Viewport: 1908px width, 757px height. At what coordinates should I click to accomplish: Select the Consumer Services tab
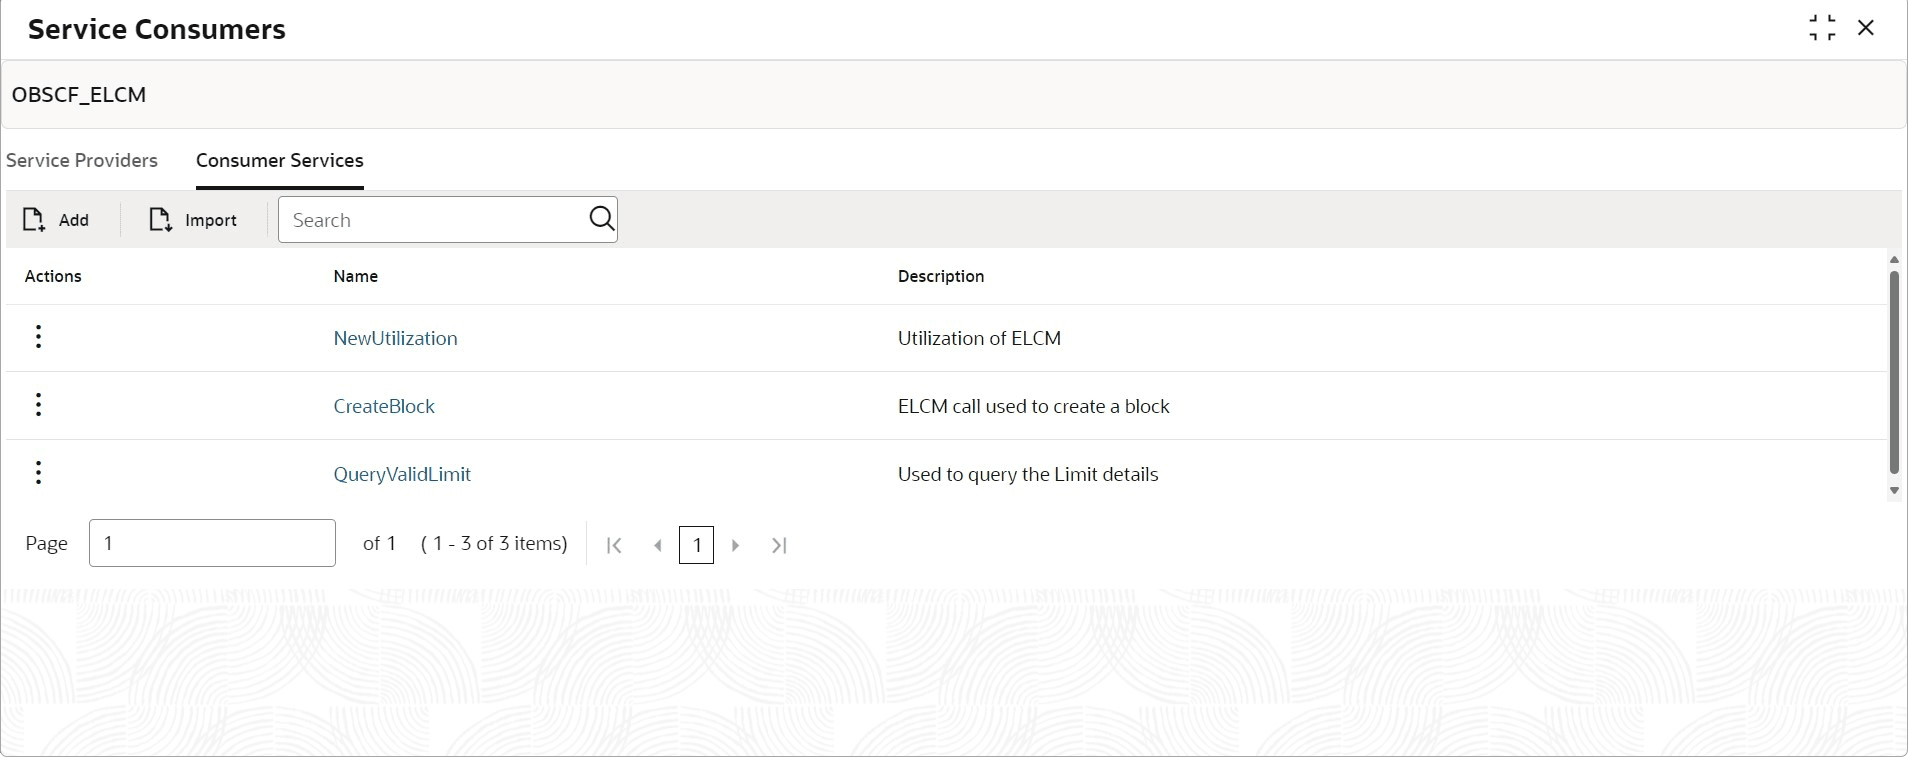[279, 161]
